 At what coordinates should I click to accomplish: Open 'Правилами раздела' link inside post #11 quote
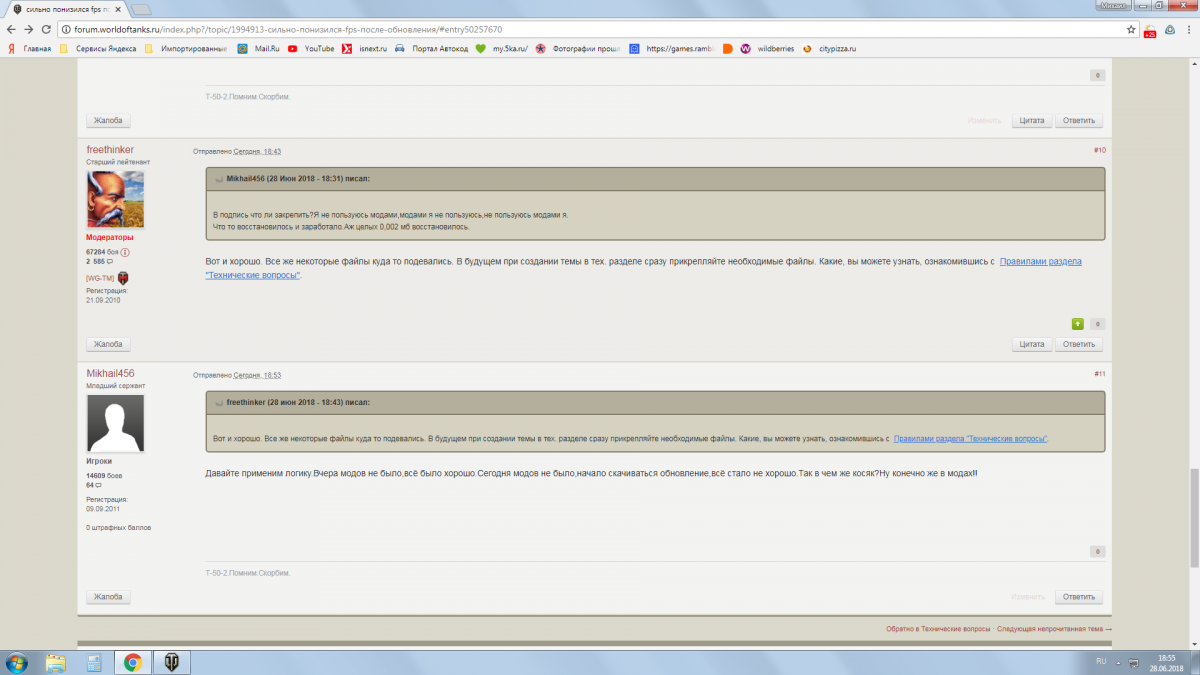(x=970, y=439)
